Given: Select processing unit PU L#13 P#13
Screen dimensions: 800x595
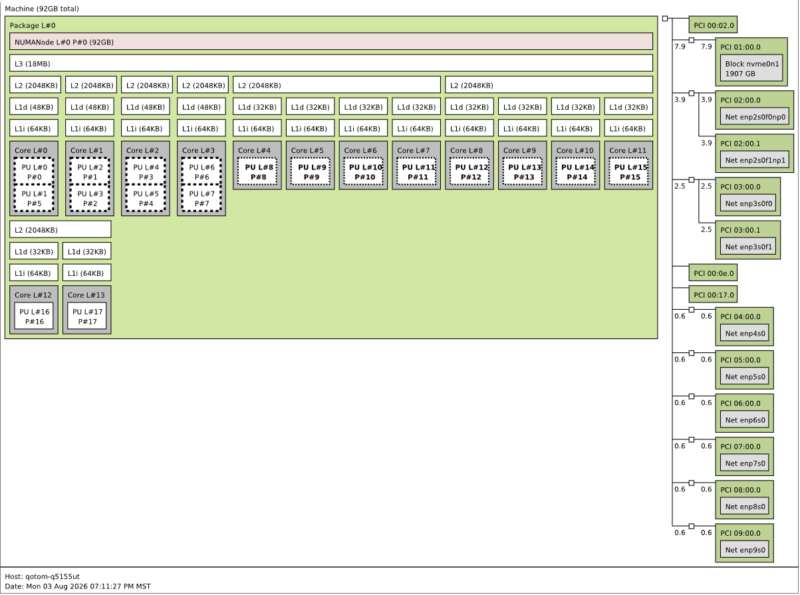Looking at the screenshot, I should [523, 172].
